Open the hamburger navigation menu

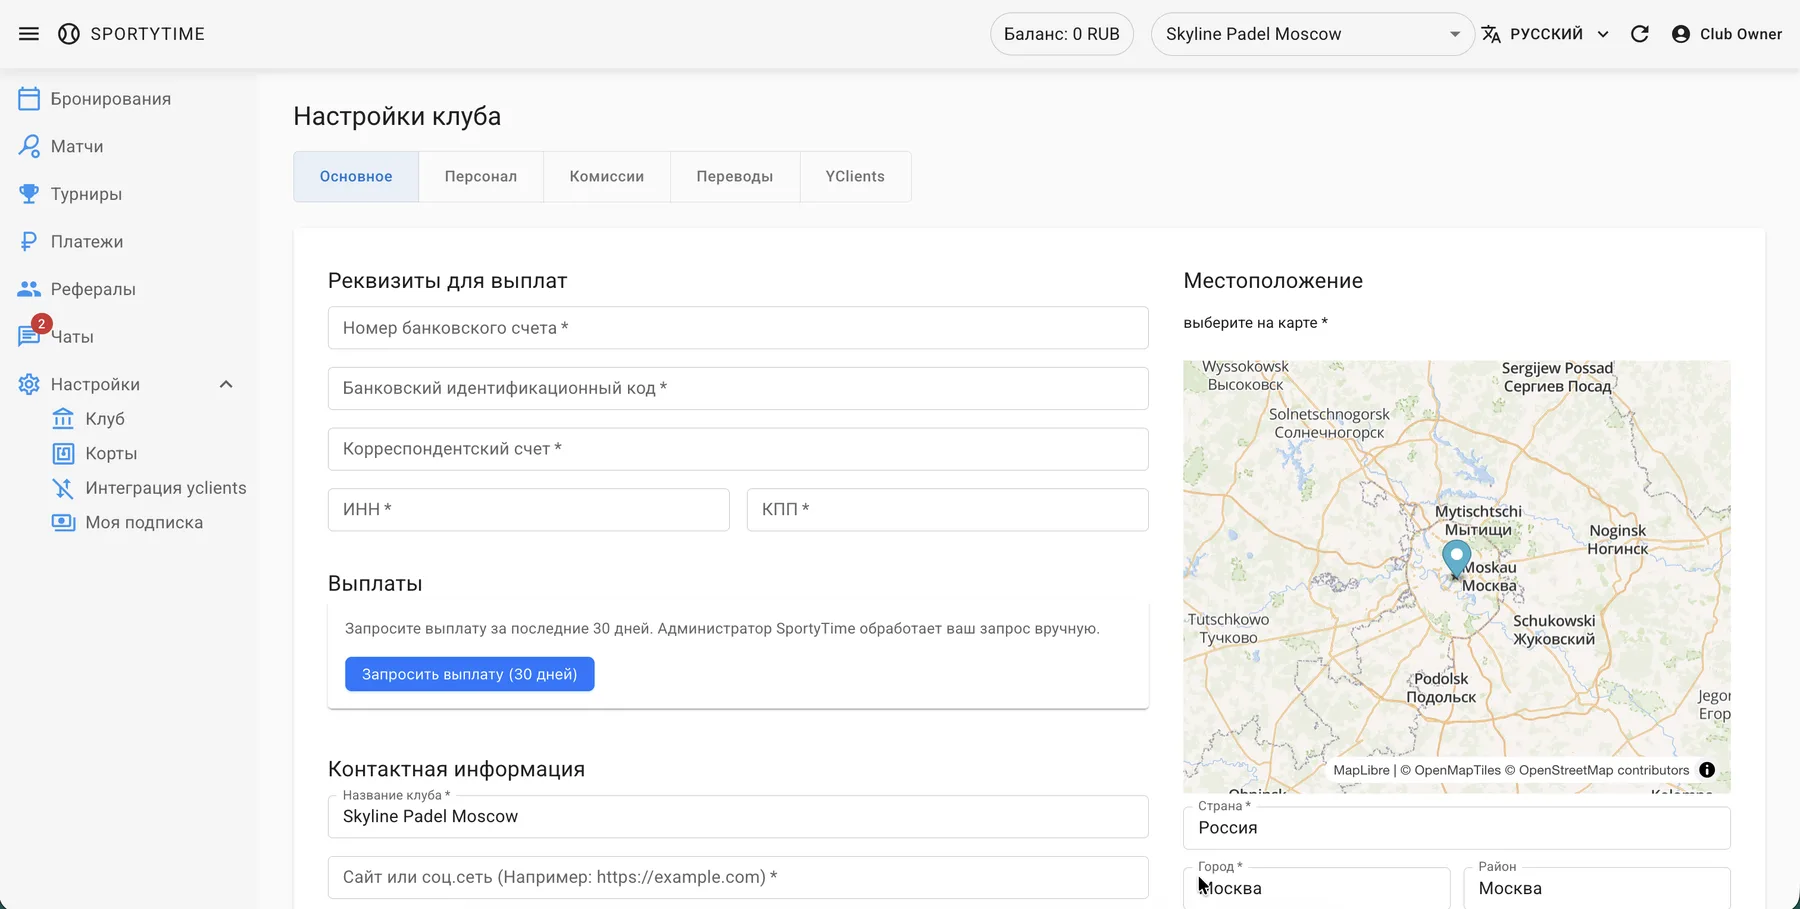click(29, 34)
